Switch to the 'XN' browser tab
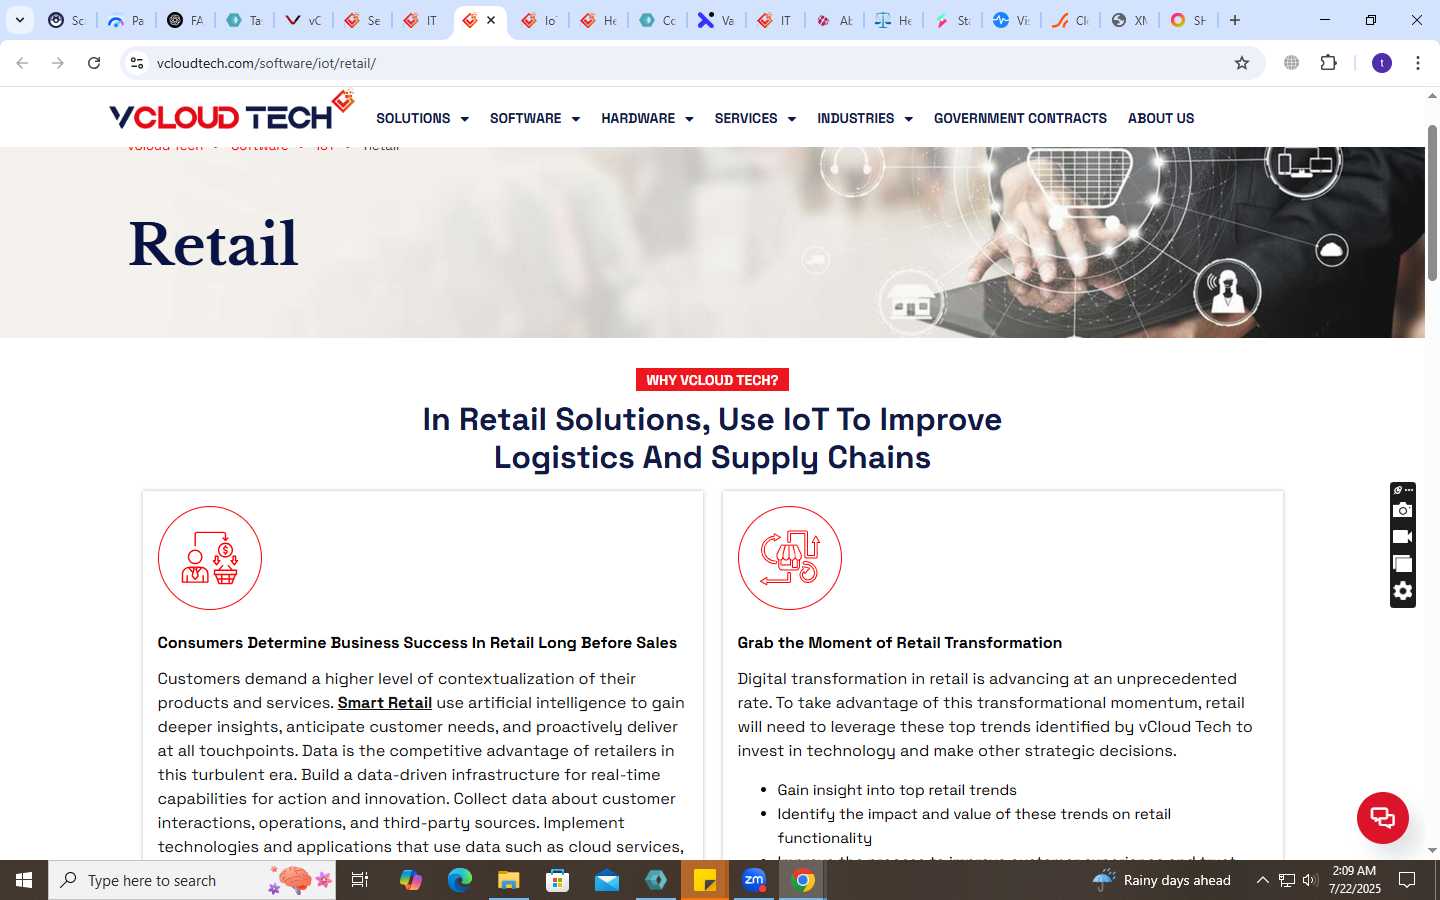Image resolution: width=1440 pixels, height=900 pixels. (1129, 20)
